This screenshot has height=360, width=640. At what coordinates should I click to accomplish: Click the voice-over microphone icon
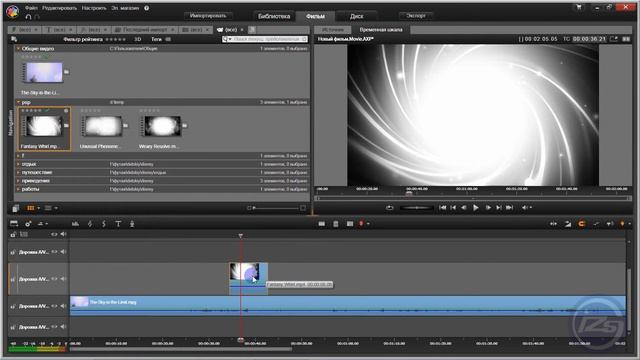(x=132, y=224)
